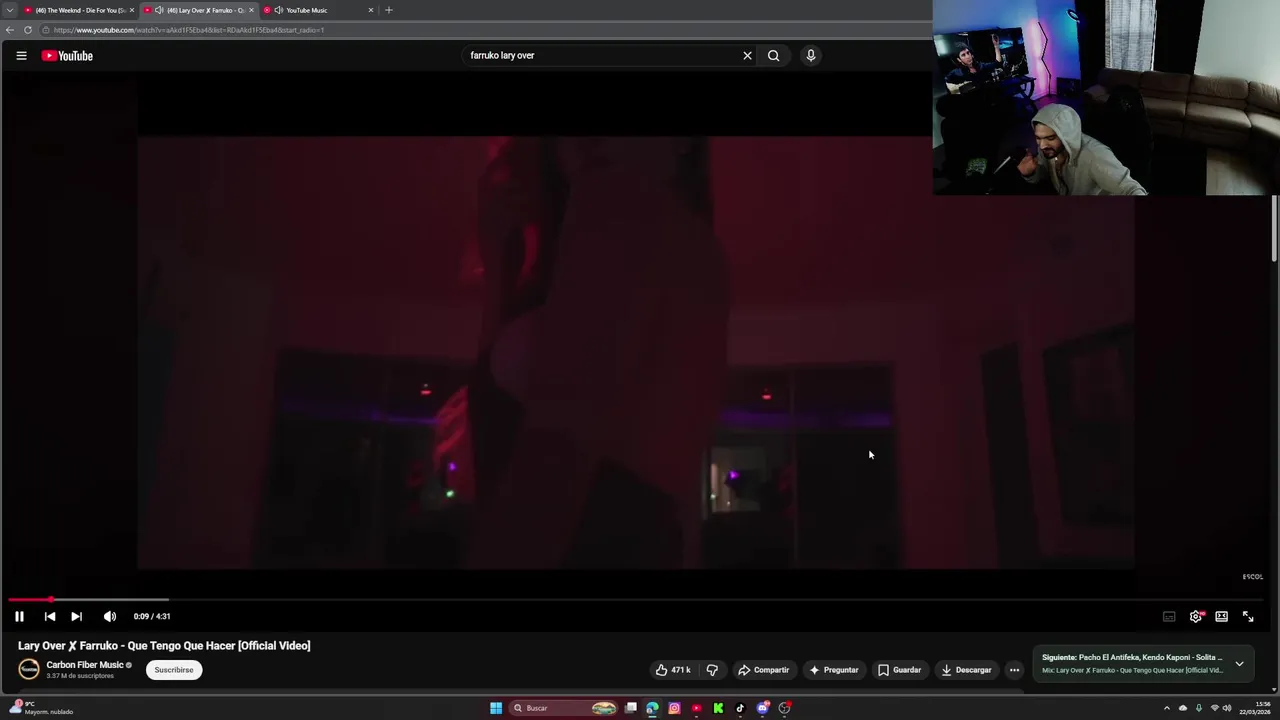1280x720 pixels.
Task: Open the Carbon Fiber Music channel avatar
Action: [x=29, y=670]
